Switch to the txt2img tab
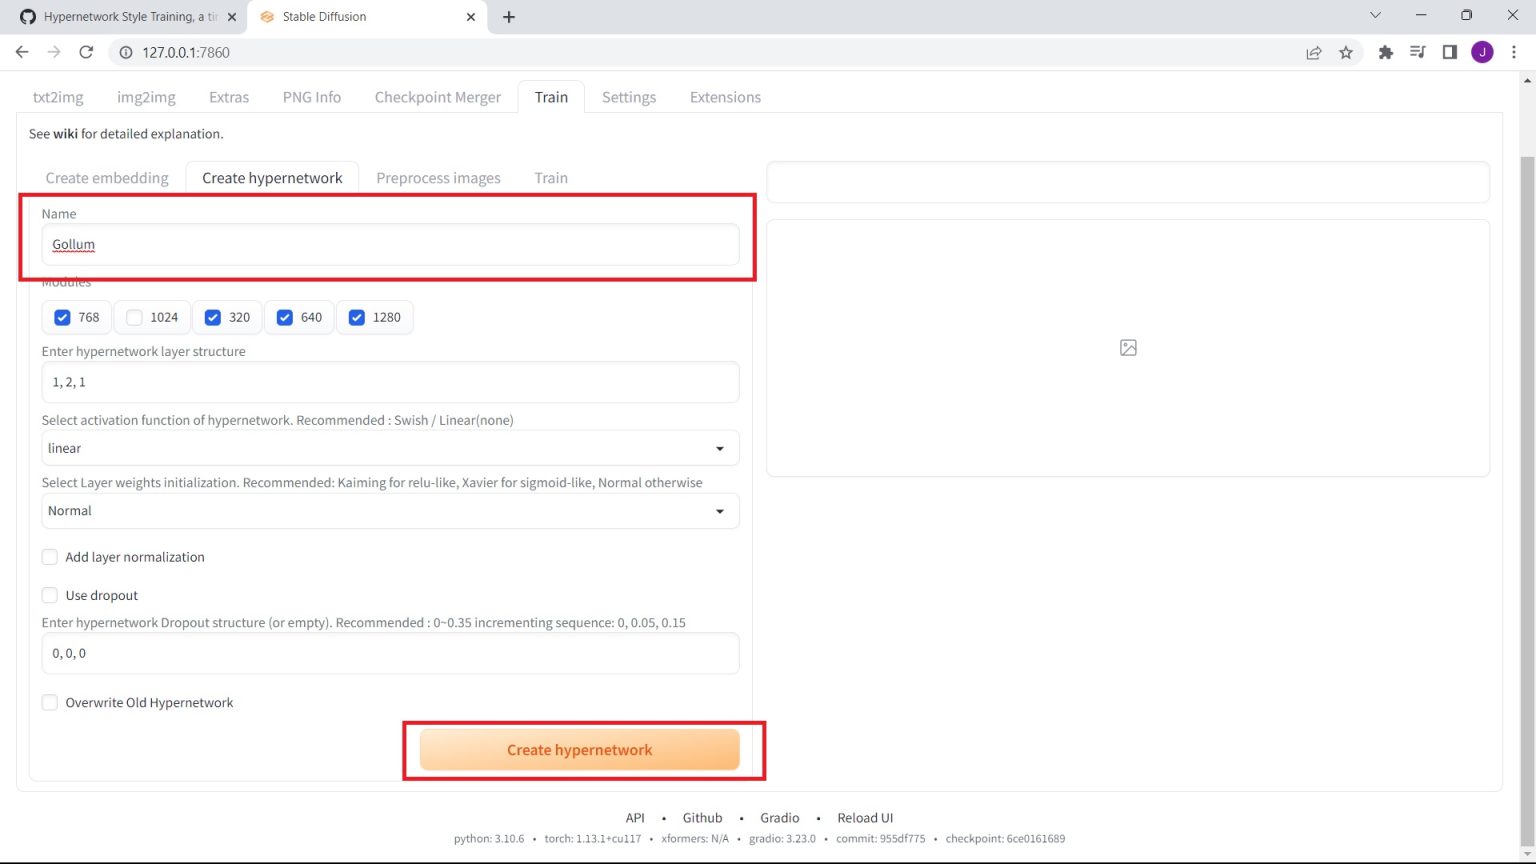The height and width of the screenshot is (864, 1536). click(58, 97)
